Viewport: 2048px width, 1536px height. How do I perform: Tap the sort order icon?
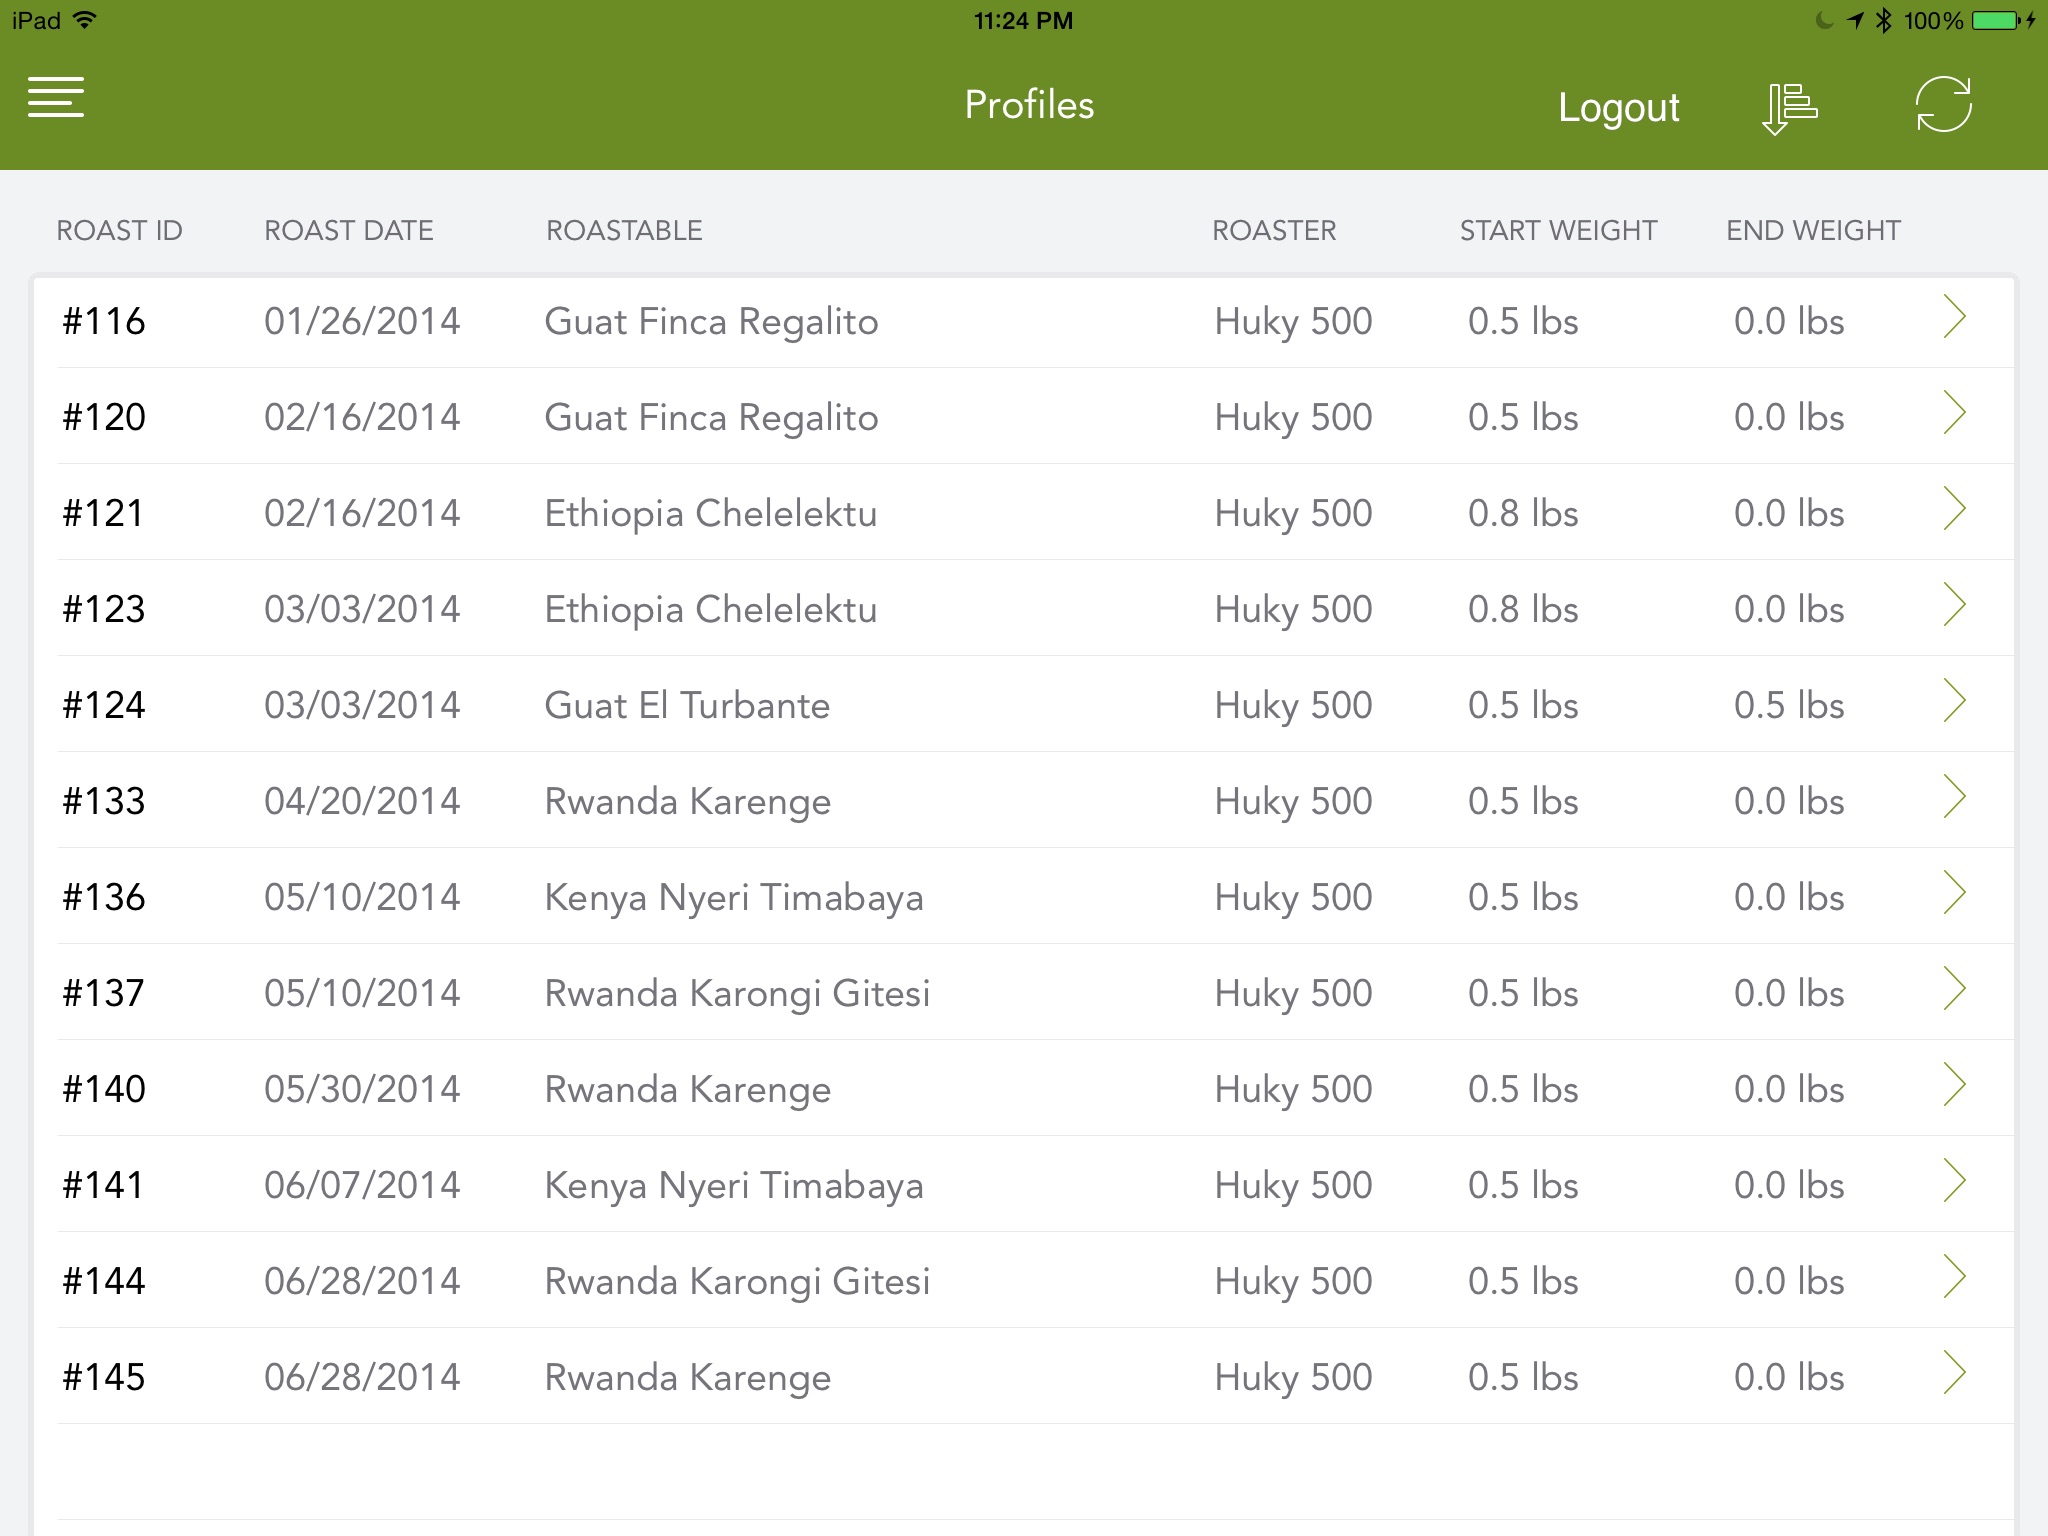1790,109
